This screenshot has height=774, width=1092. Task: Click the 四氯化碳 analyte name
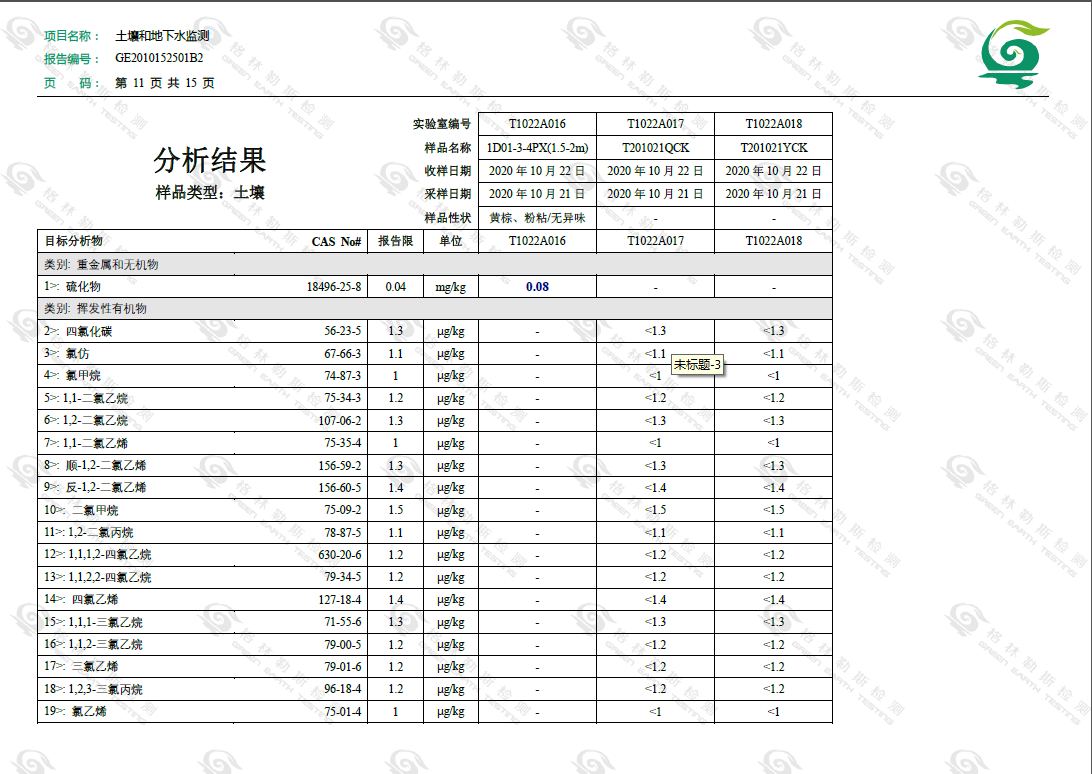[x=89, y=331]
